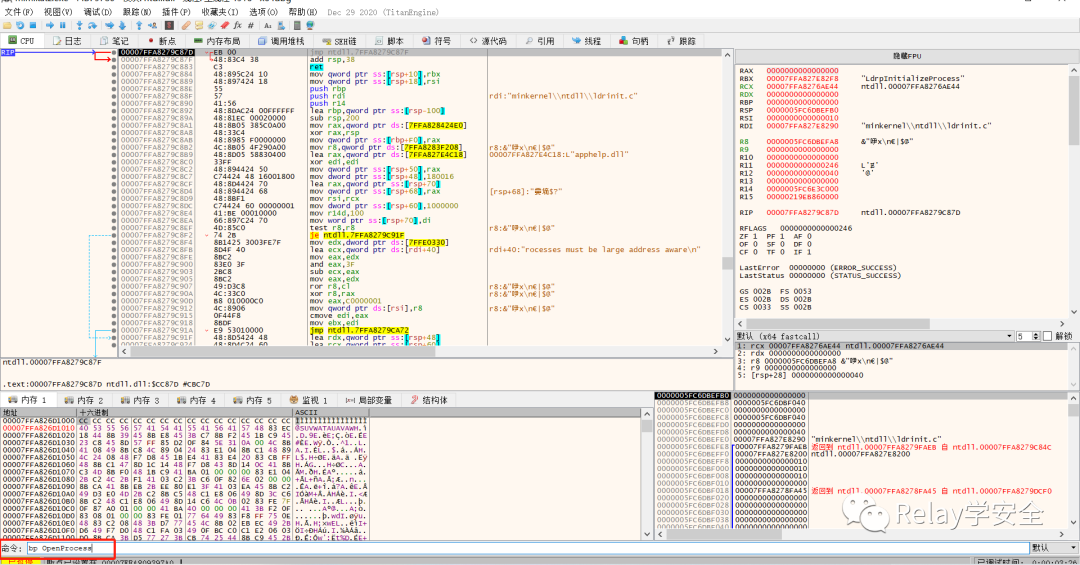Click the command input field
This screenshot has height=565, width=1080.
(x=527, y=548)
